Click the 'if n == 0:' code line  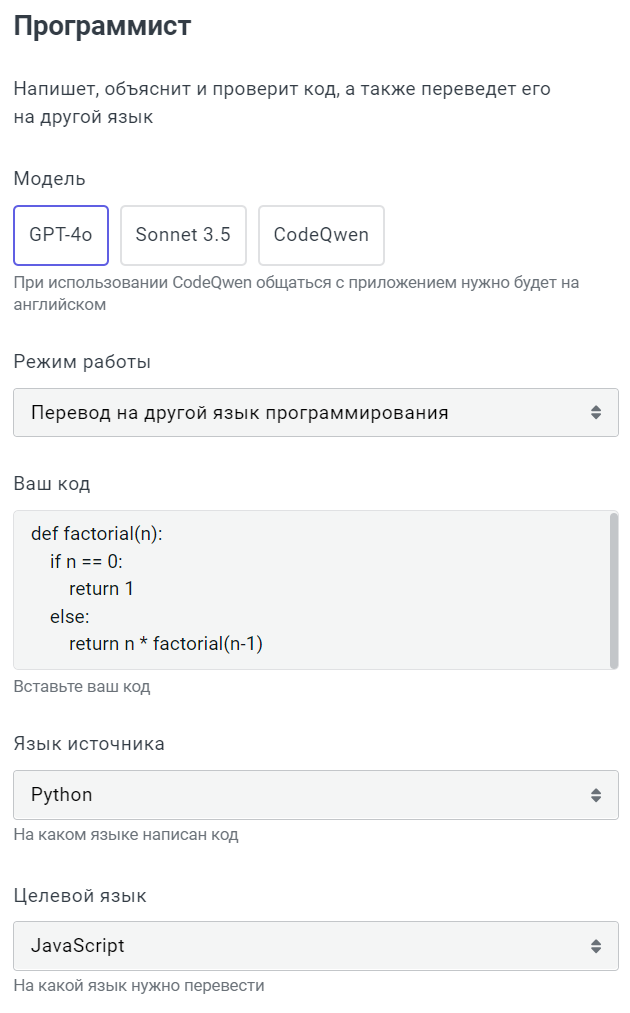86,562
